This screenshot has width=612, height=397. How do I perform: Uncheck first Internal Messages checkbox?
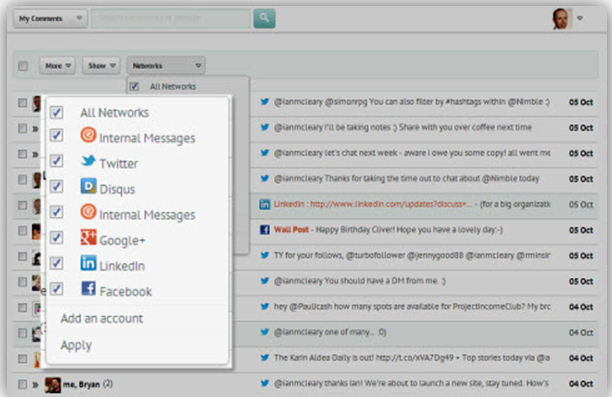[x=57, y=135]
